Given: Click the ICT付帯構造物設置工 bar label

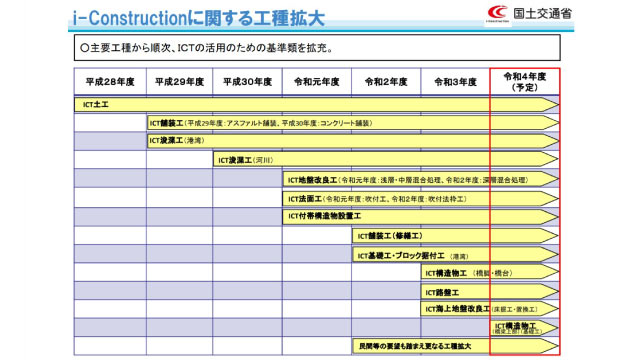Looking at the screenshot, I should point(324,216).
